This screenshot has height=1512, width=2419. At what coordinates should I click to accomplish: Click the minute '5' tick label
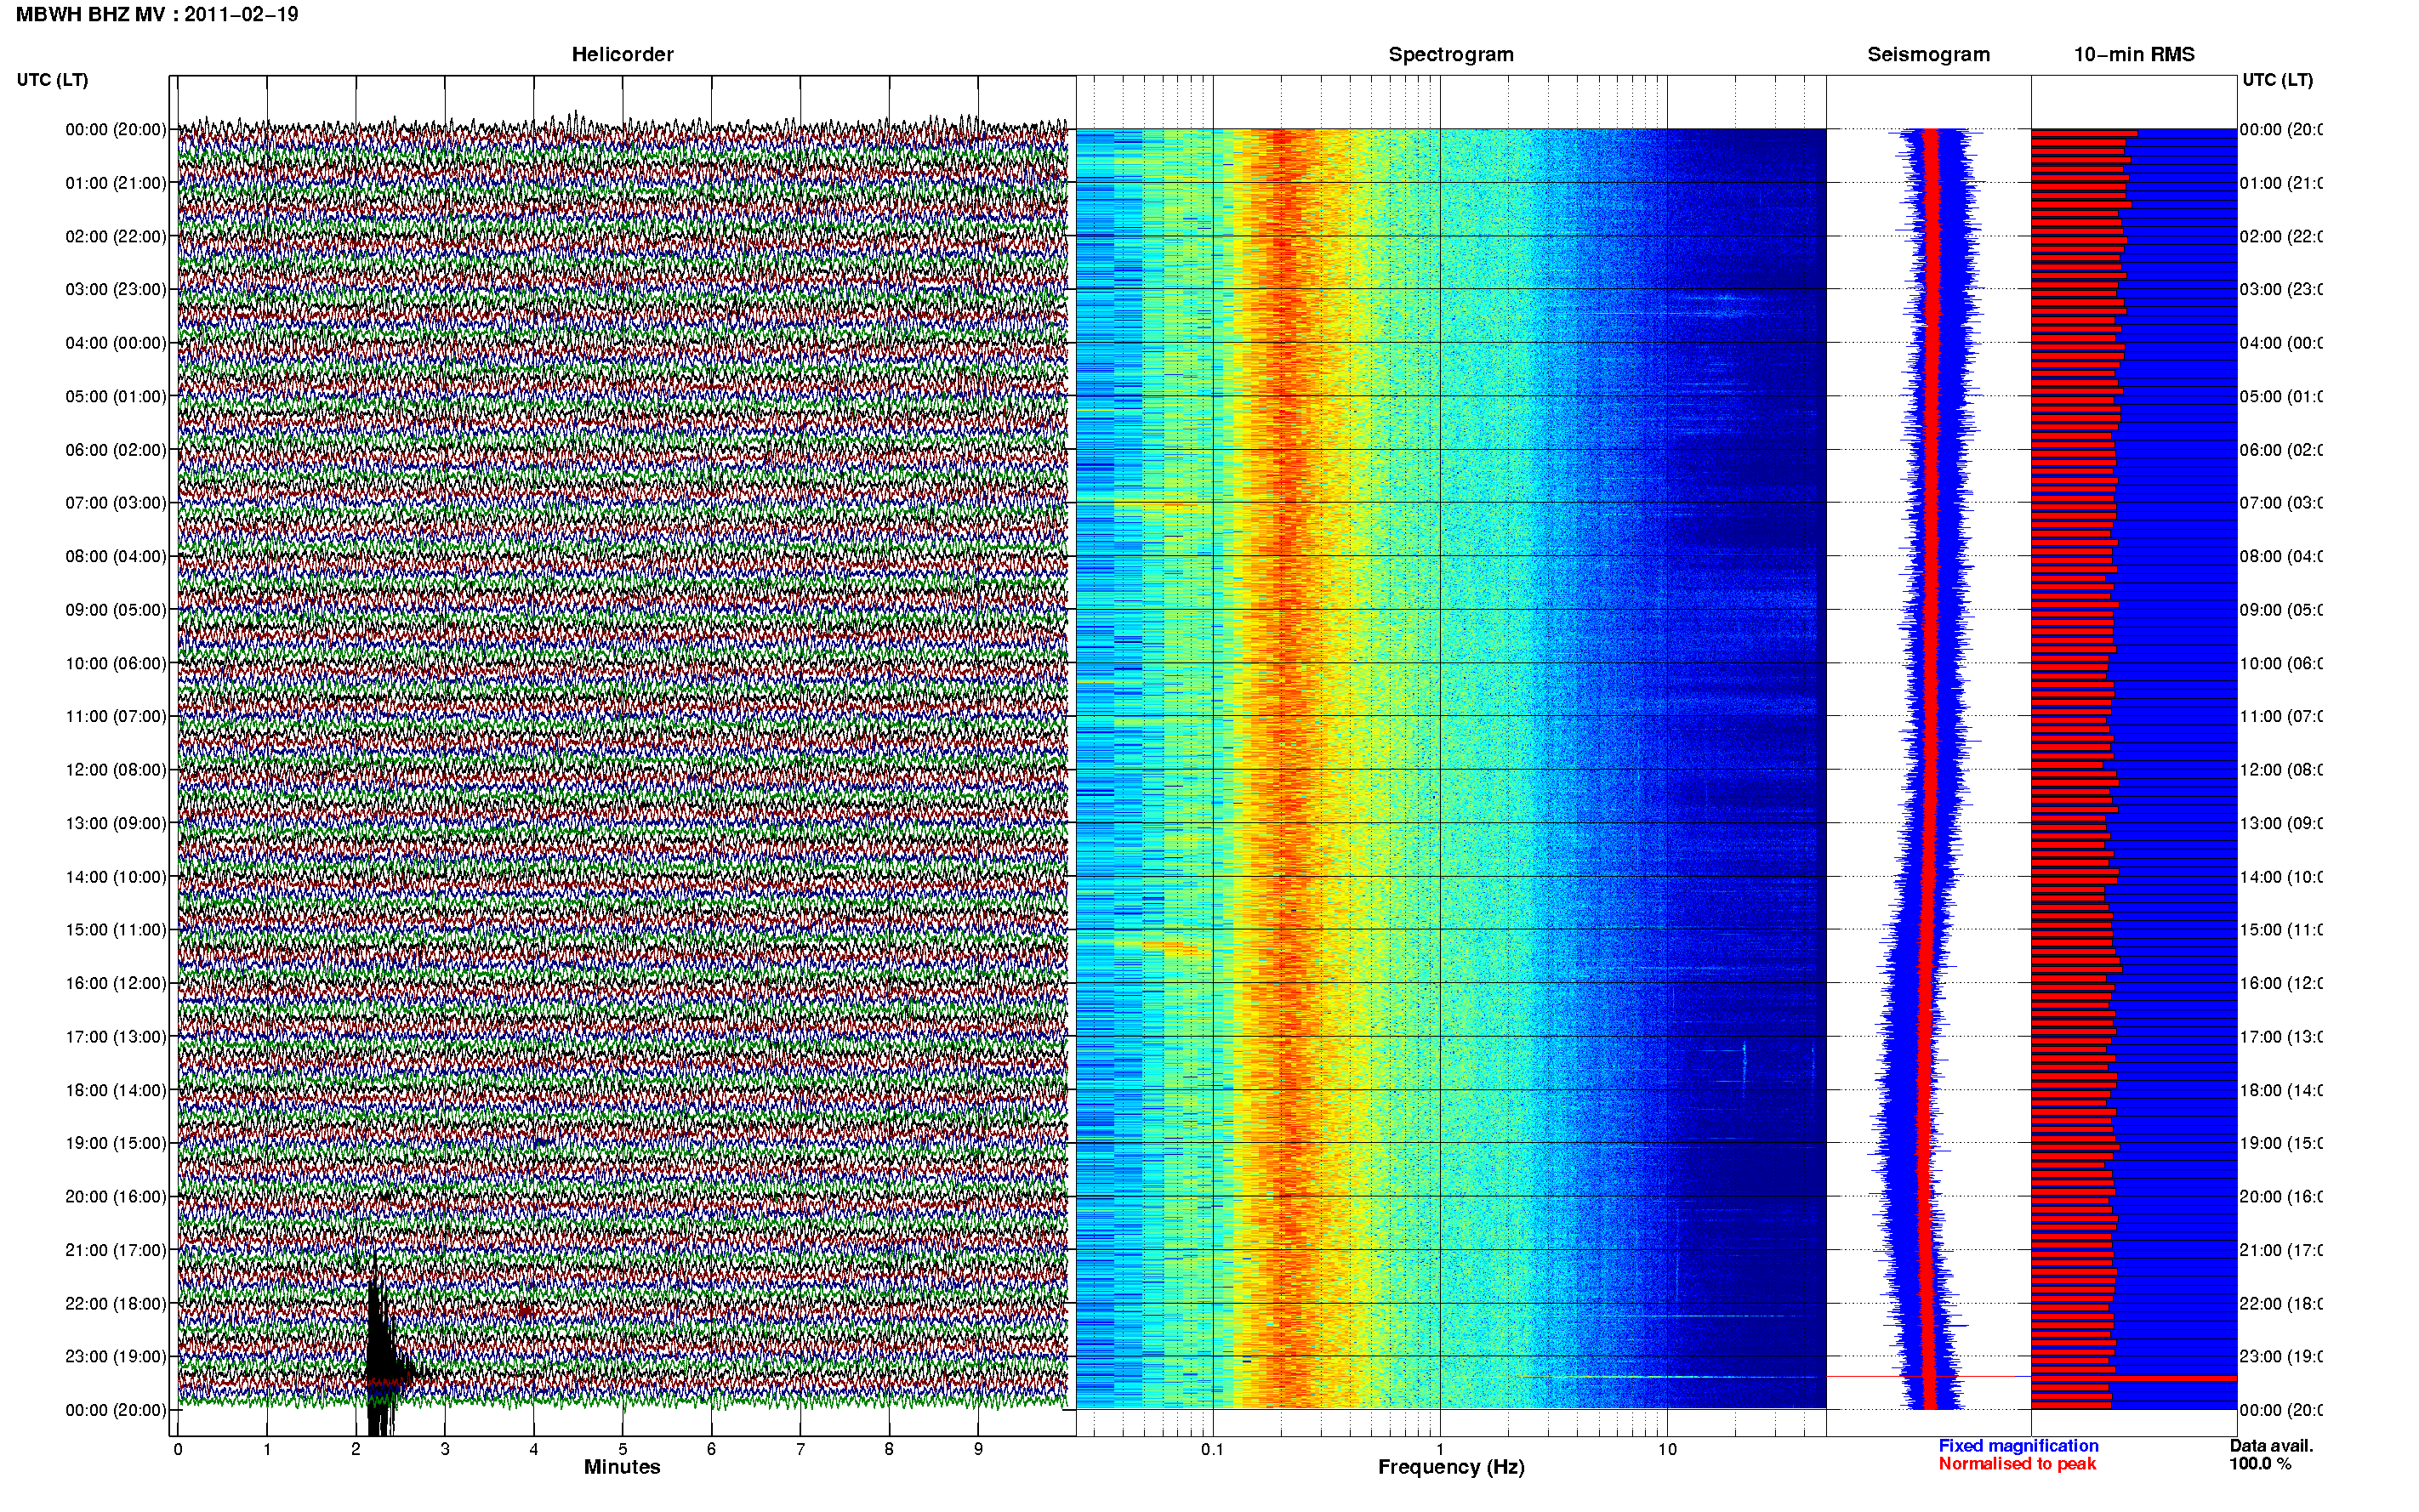[622, 1449]
